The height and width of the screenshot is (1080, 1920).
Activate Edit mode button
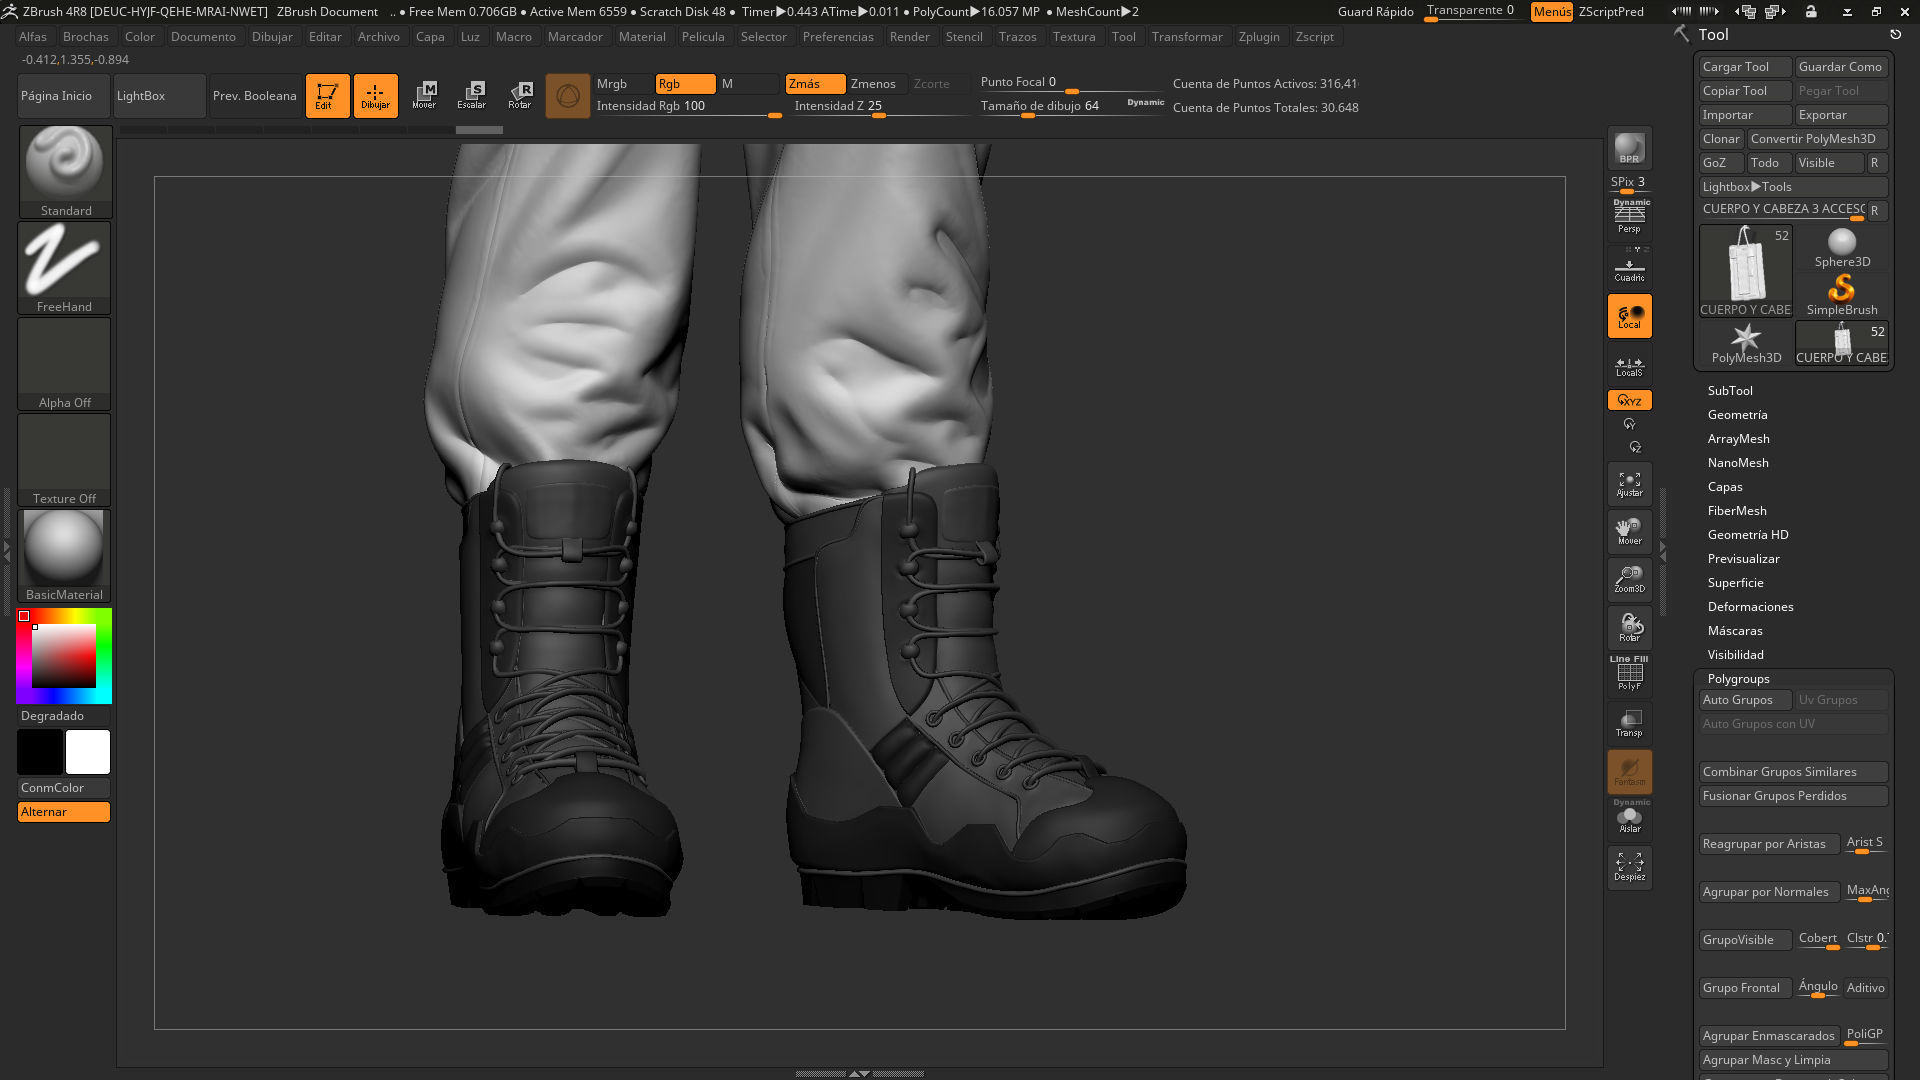pyautogui.click(x=327, y=95)
